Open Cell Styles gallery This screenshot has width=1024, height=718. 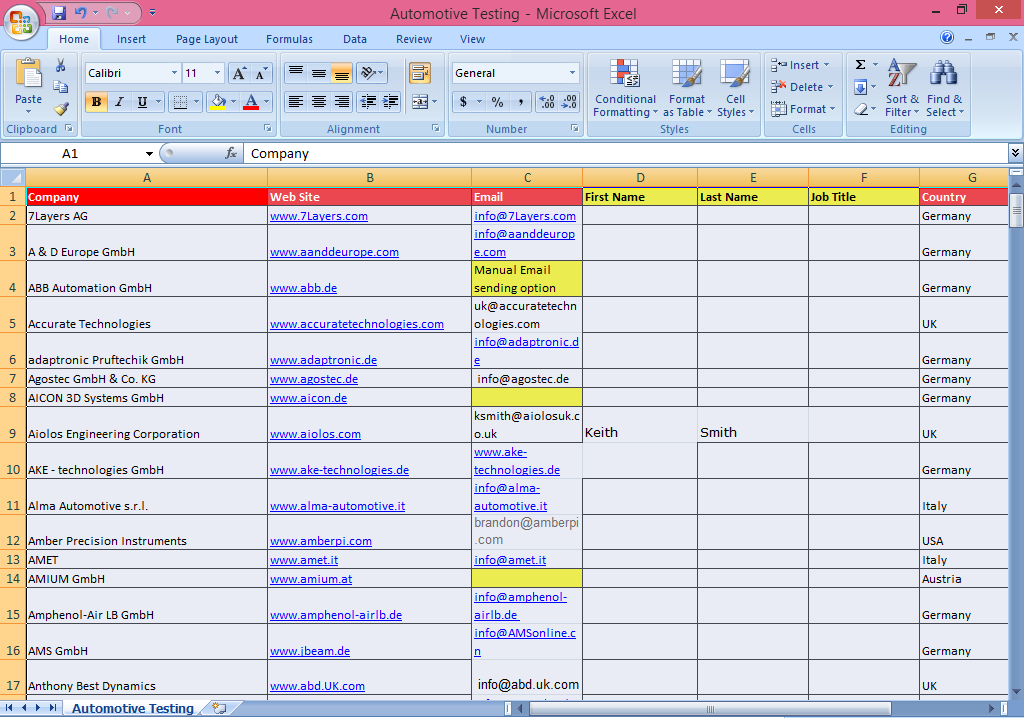(735, 88)
